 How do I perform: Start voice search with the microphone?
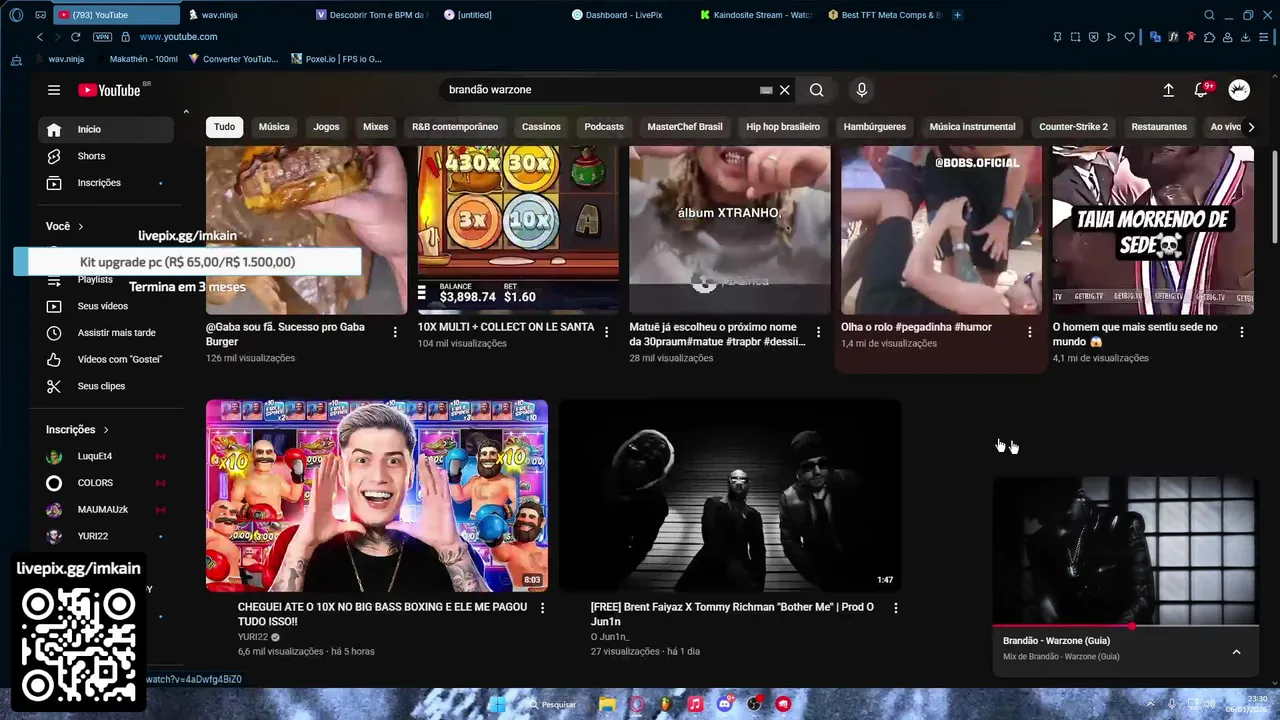click(862, 90)
